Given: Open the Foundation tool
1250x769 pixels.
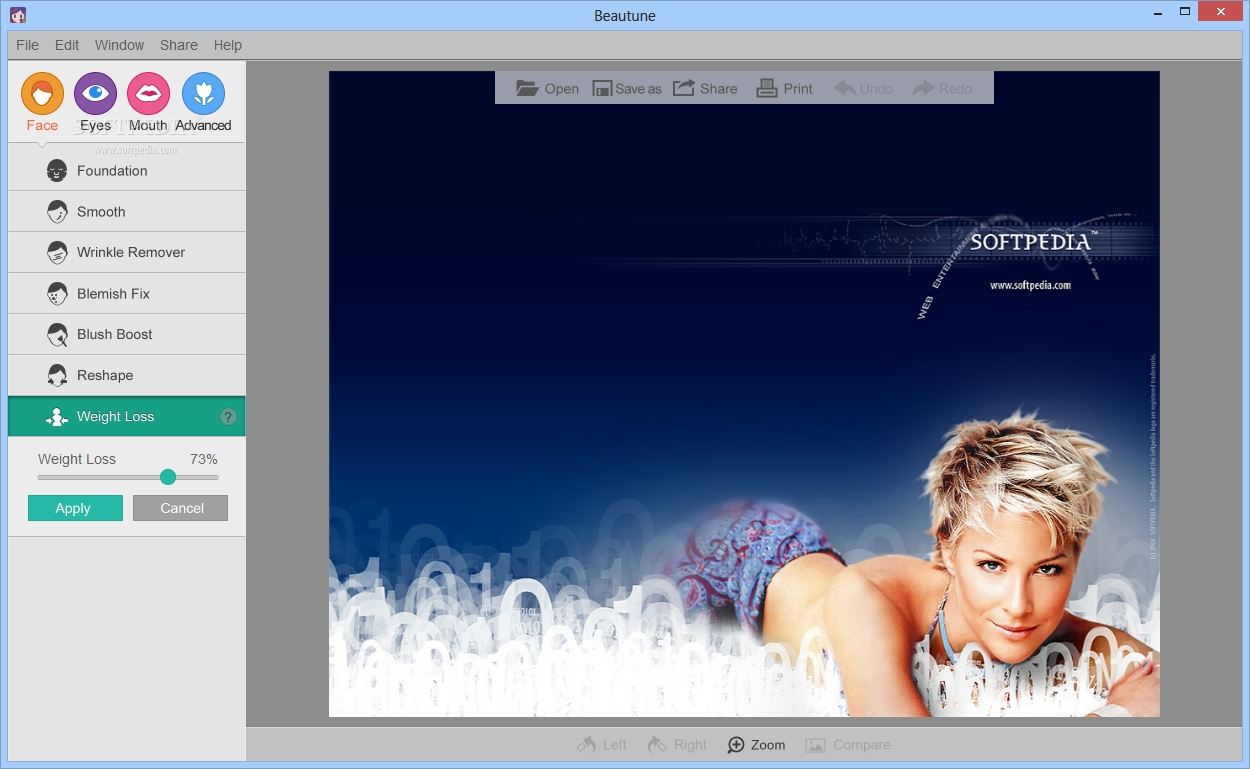Looking at the screenshot, I should coord(126,171).
